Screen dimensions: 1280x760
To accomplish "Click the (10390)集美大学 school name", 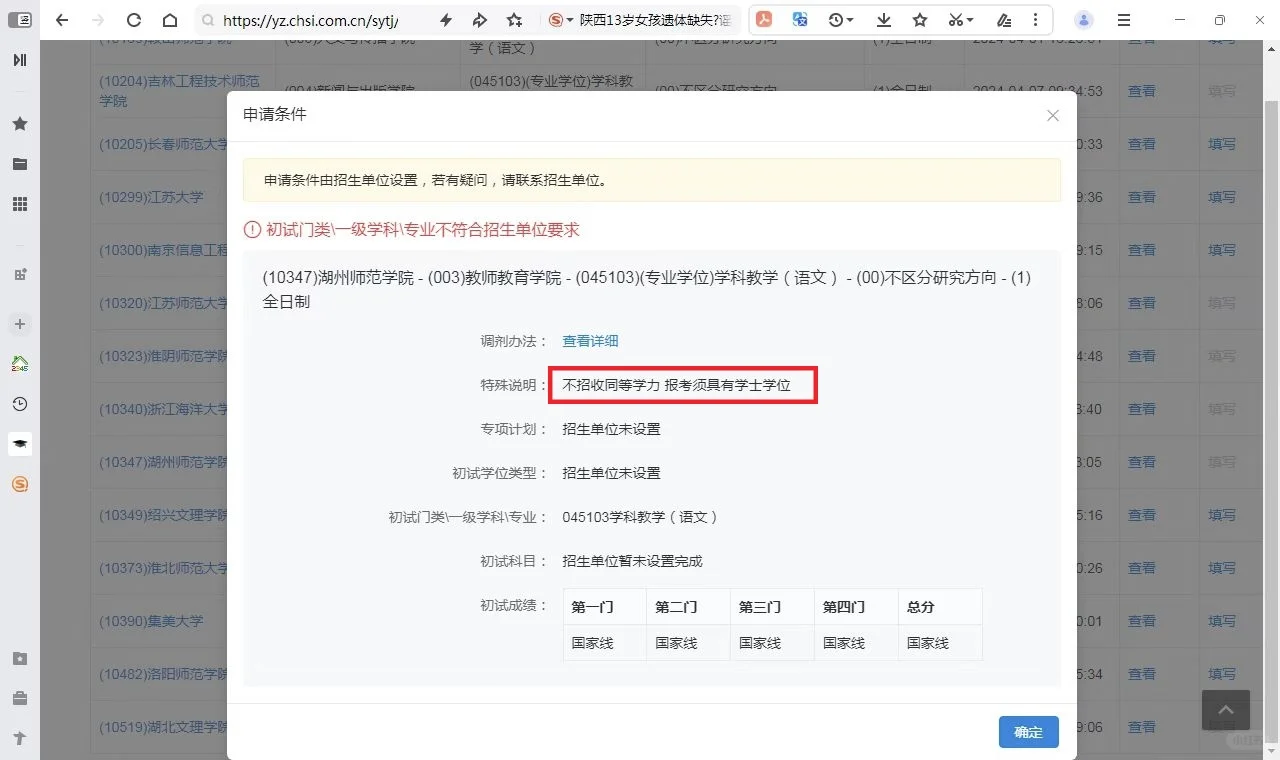I will (x=151, y=621).
